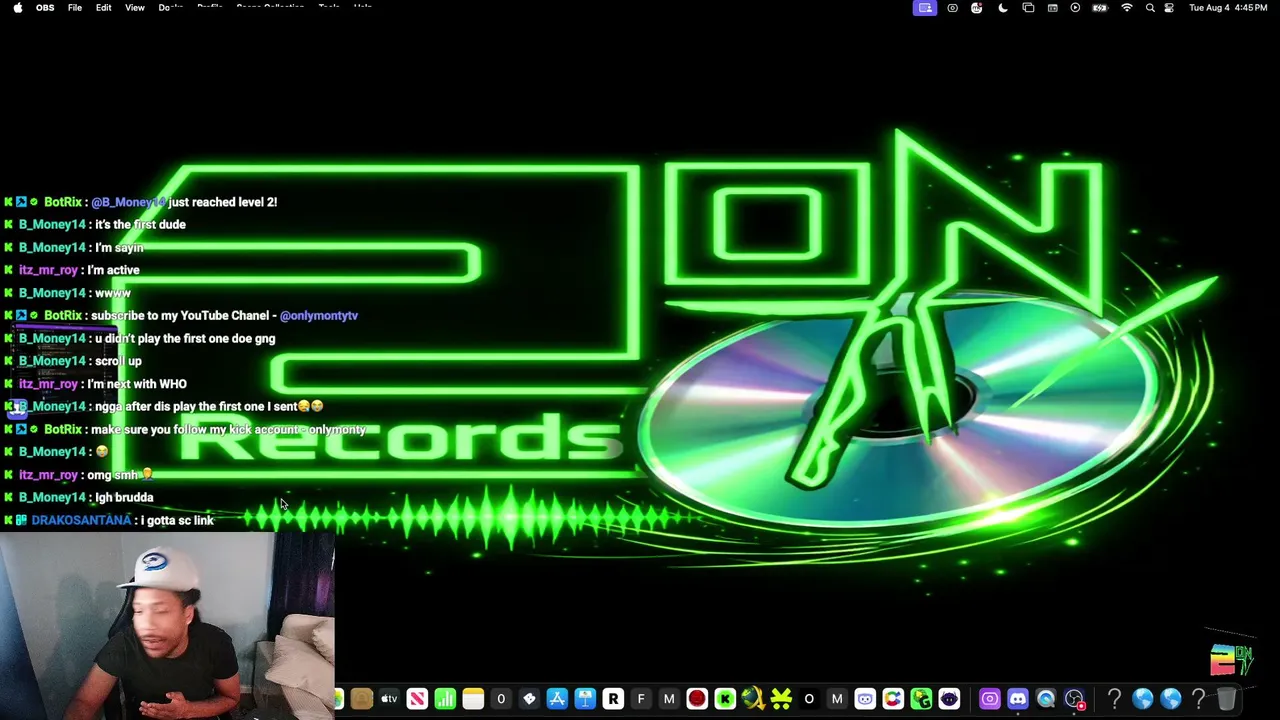Click "just reached level 2!" chat text
The height and width of the screenshot is (720, 1280).
[223, 202]
